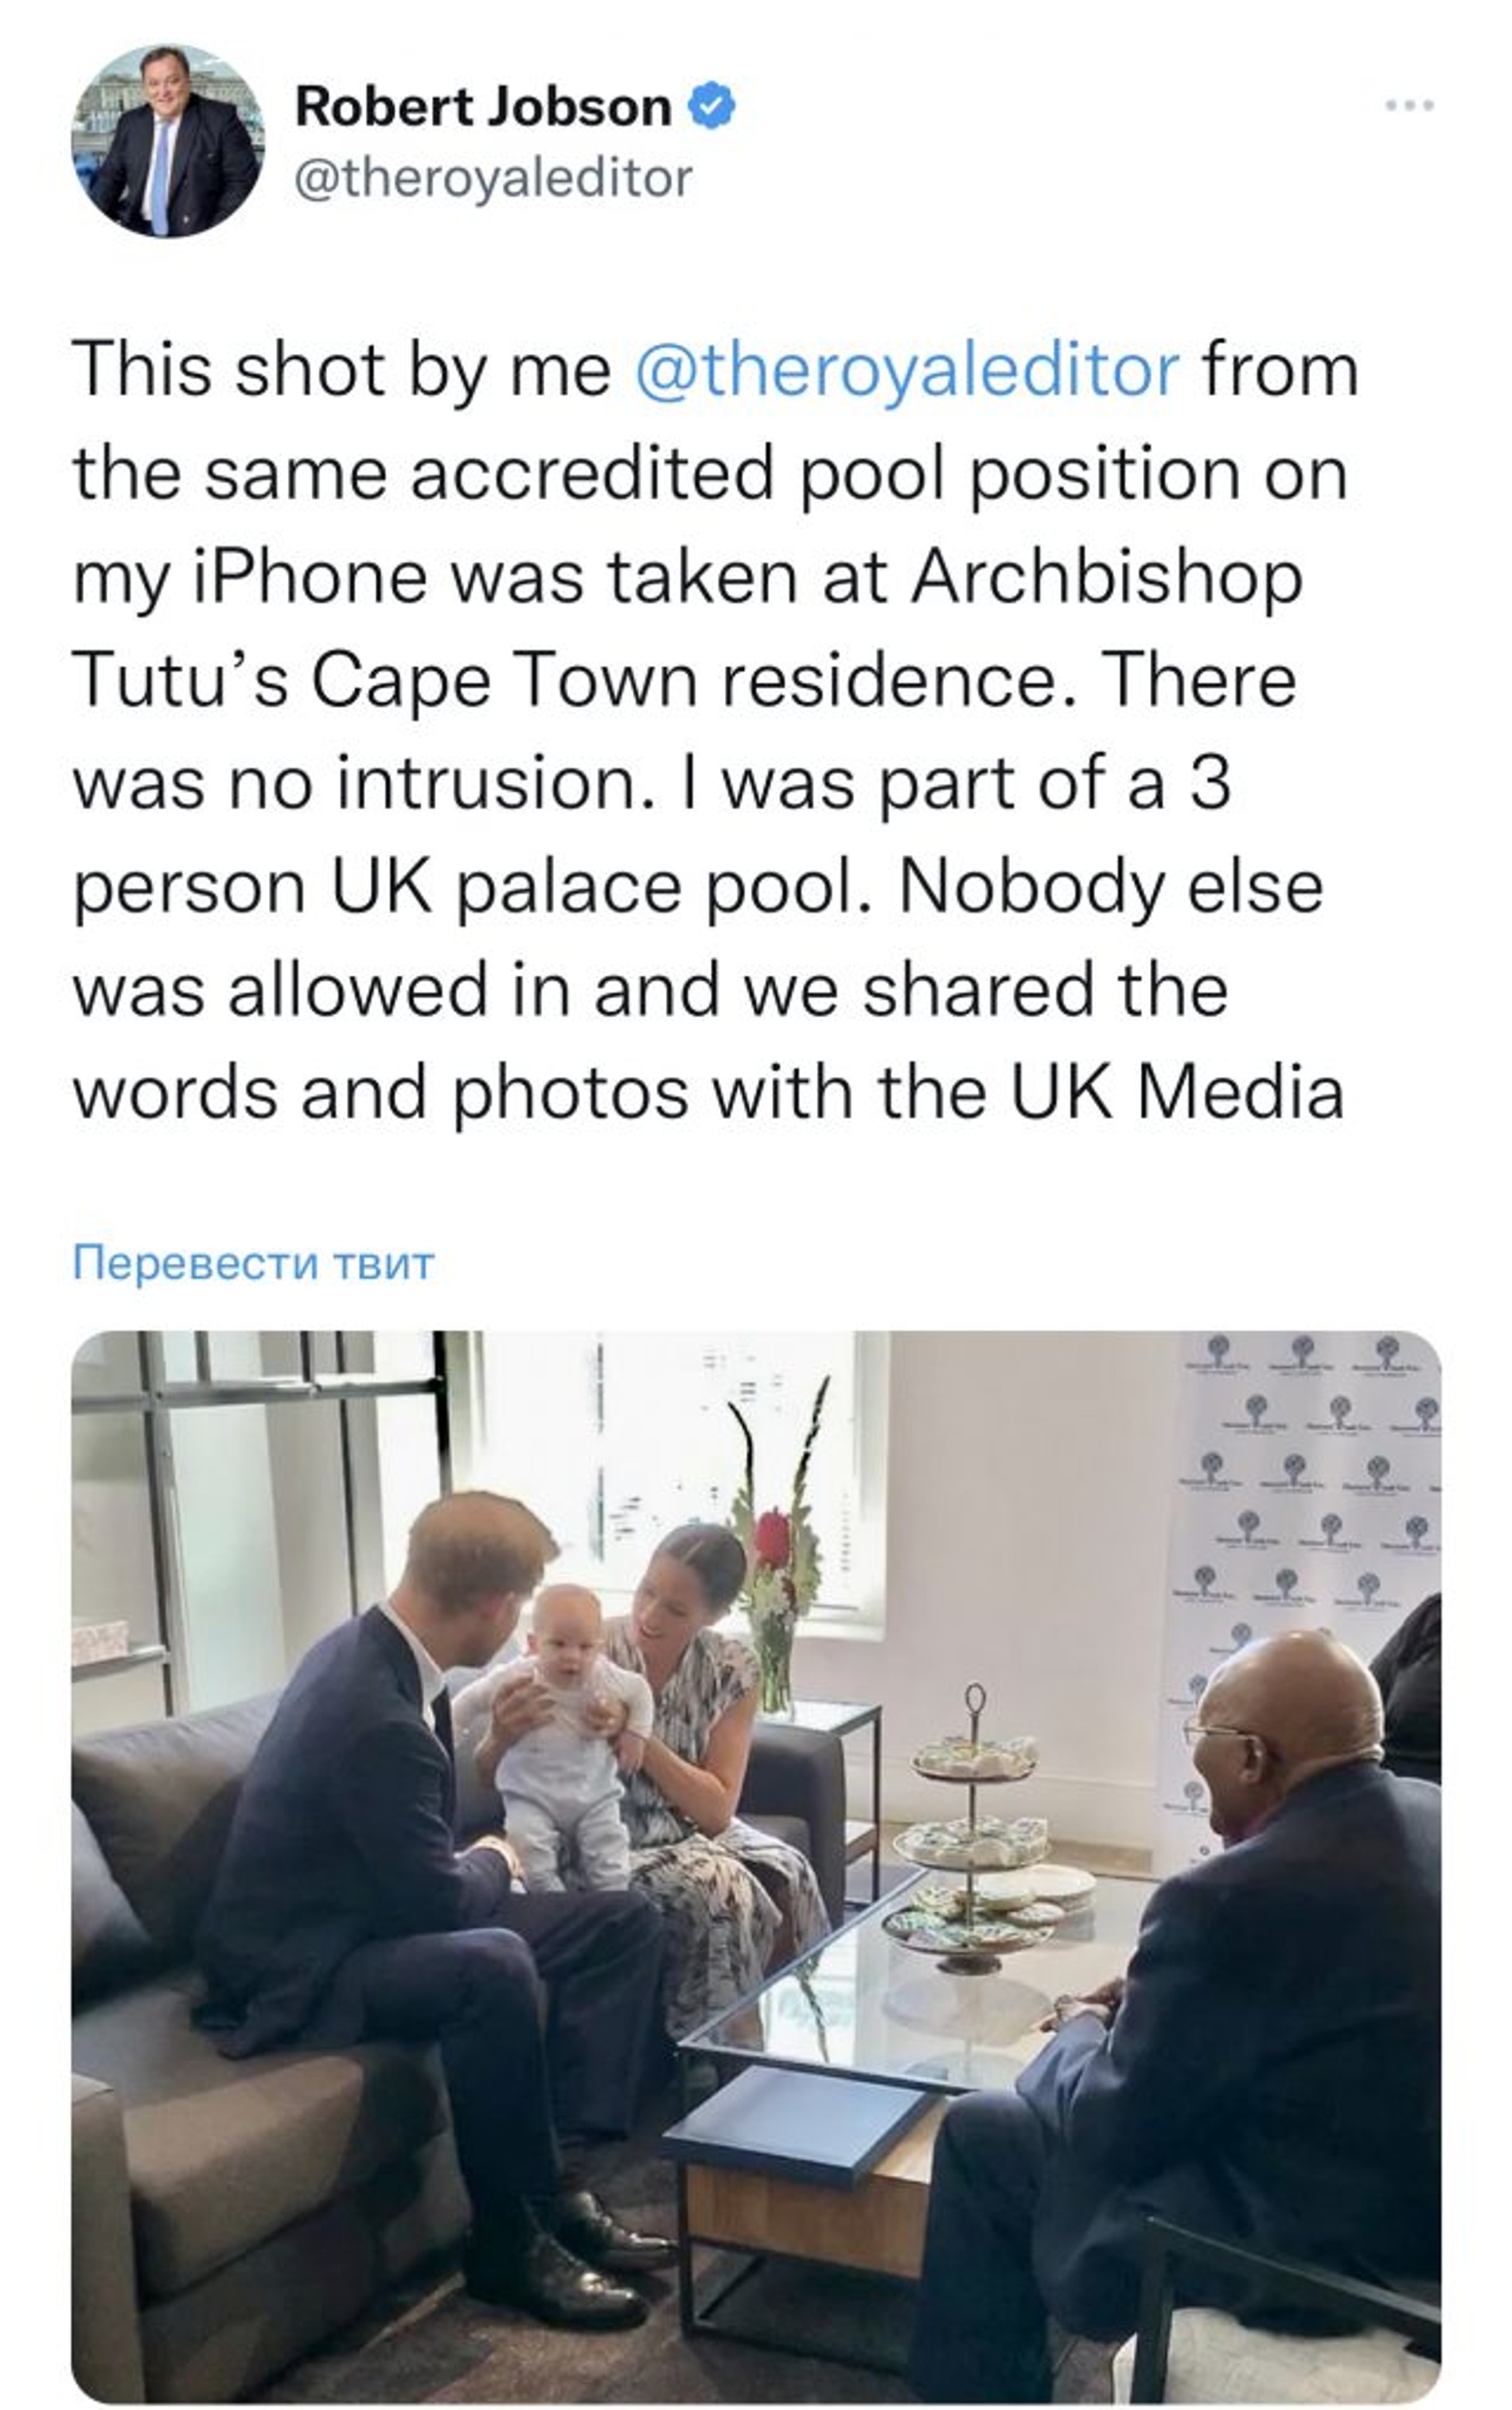
Task: Open the @theroyaleditor handle under the name
Action: tap(493, 178)
